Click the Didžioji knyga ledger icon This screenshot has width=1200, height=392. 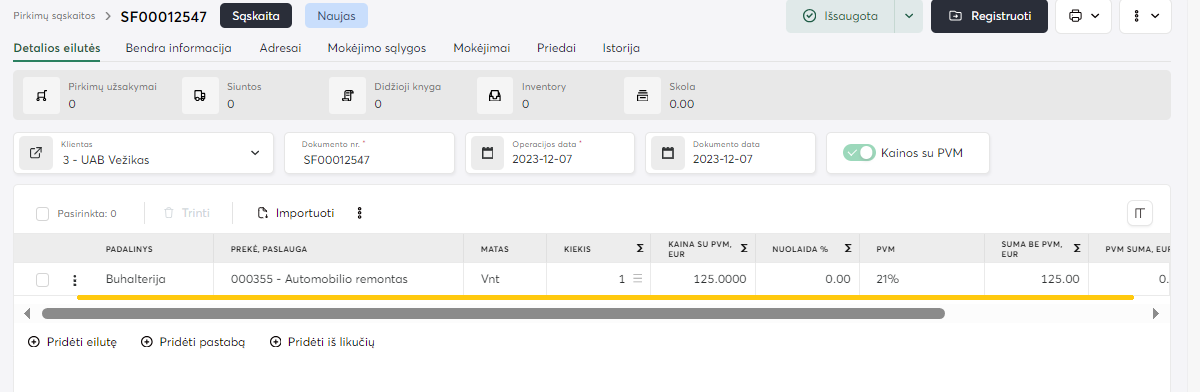(x=347, y=96)
